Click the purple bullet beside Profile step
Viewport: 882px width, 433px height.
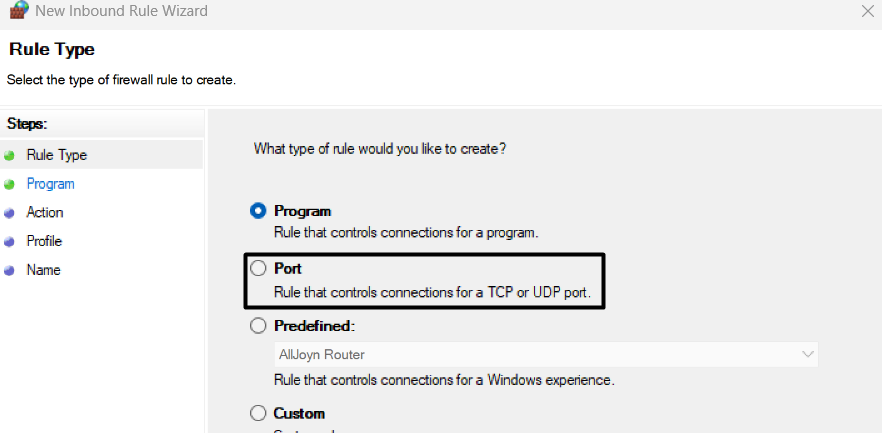pos(10,241)
